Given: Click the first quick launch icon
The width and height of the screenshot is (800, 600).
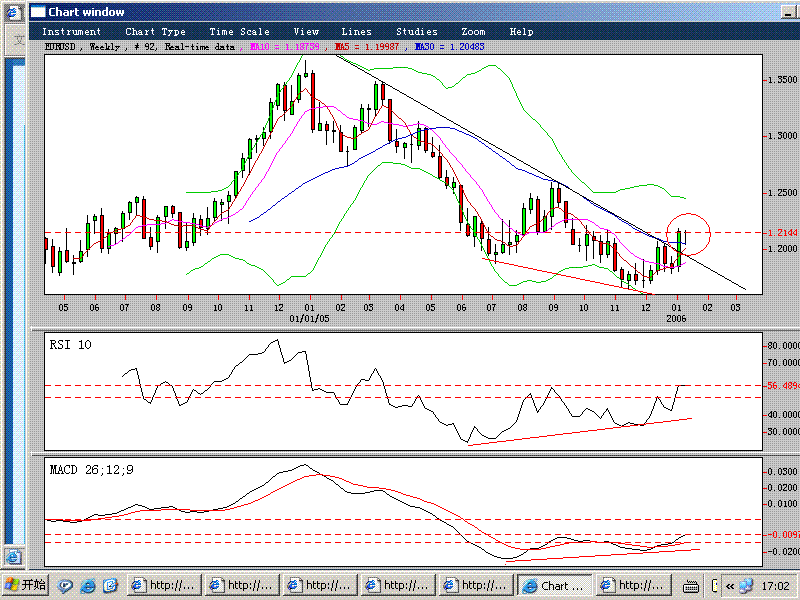Looking at the screenshot, I should [x=66, y=585].
